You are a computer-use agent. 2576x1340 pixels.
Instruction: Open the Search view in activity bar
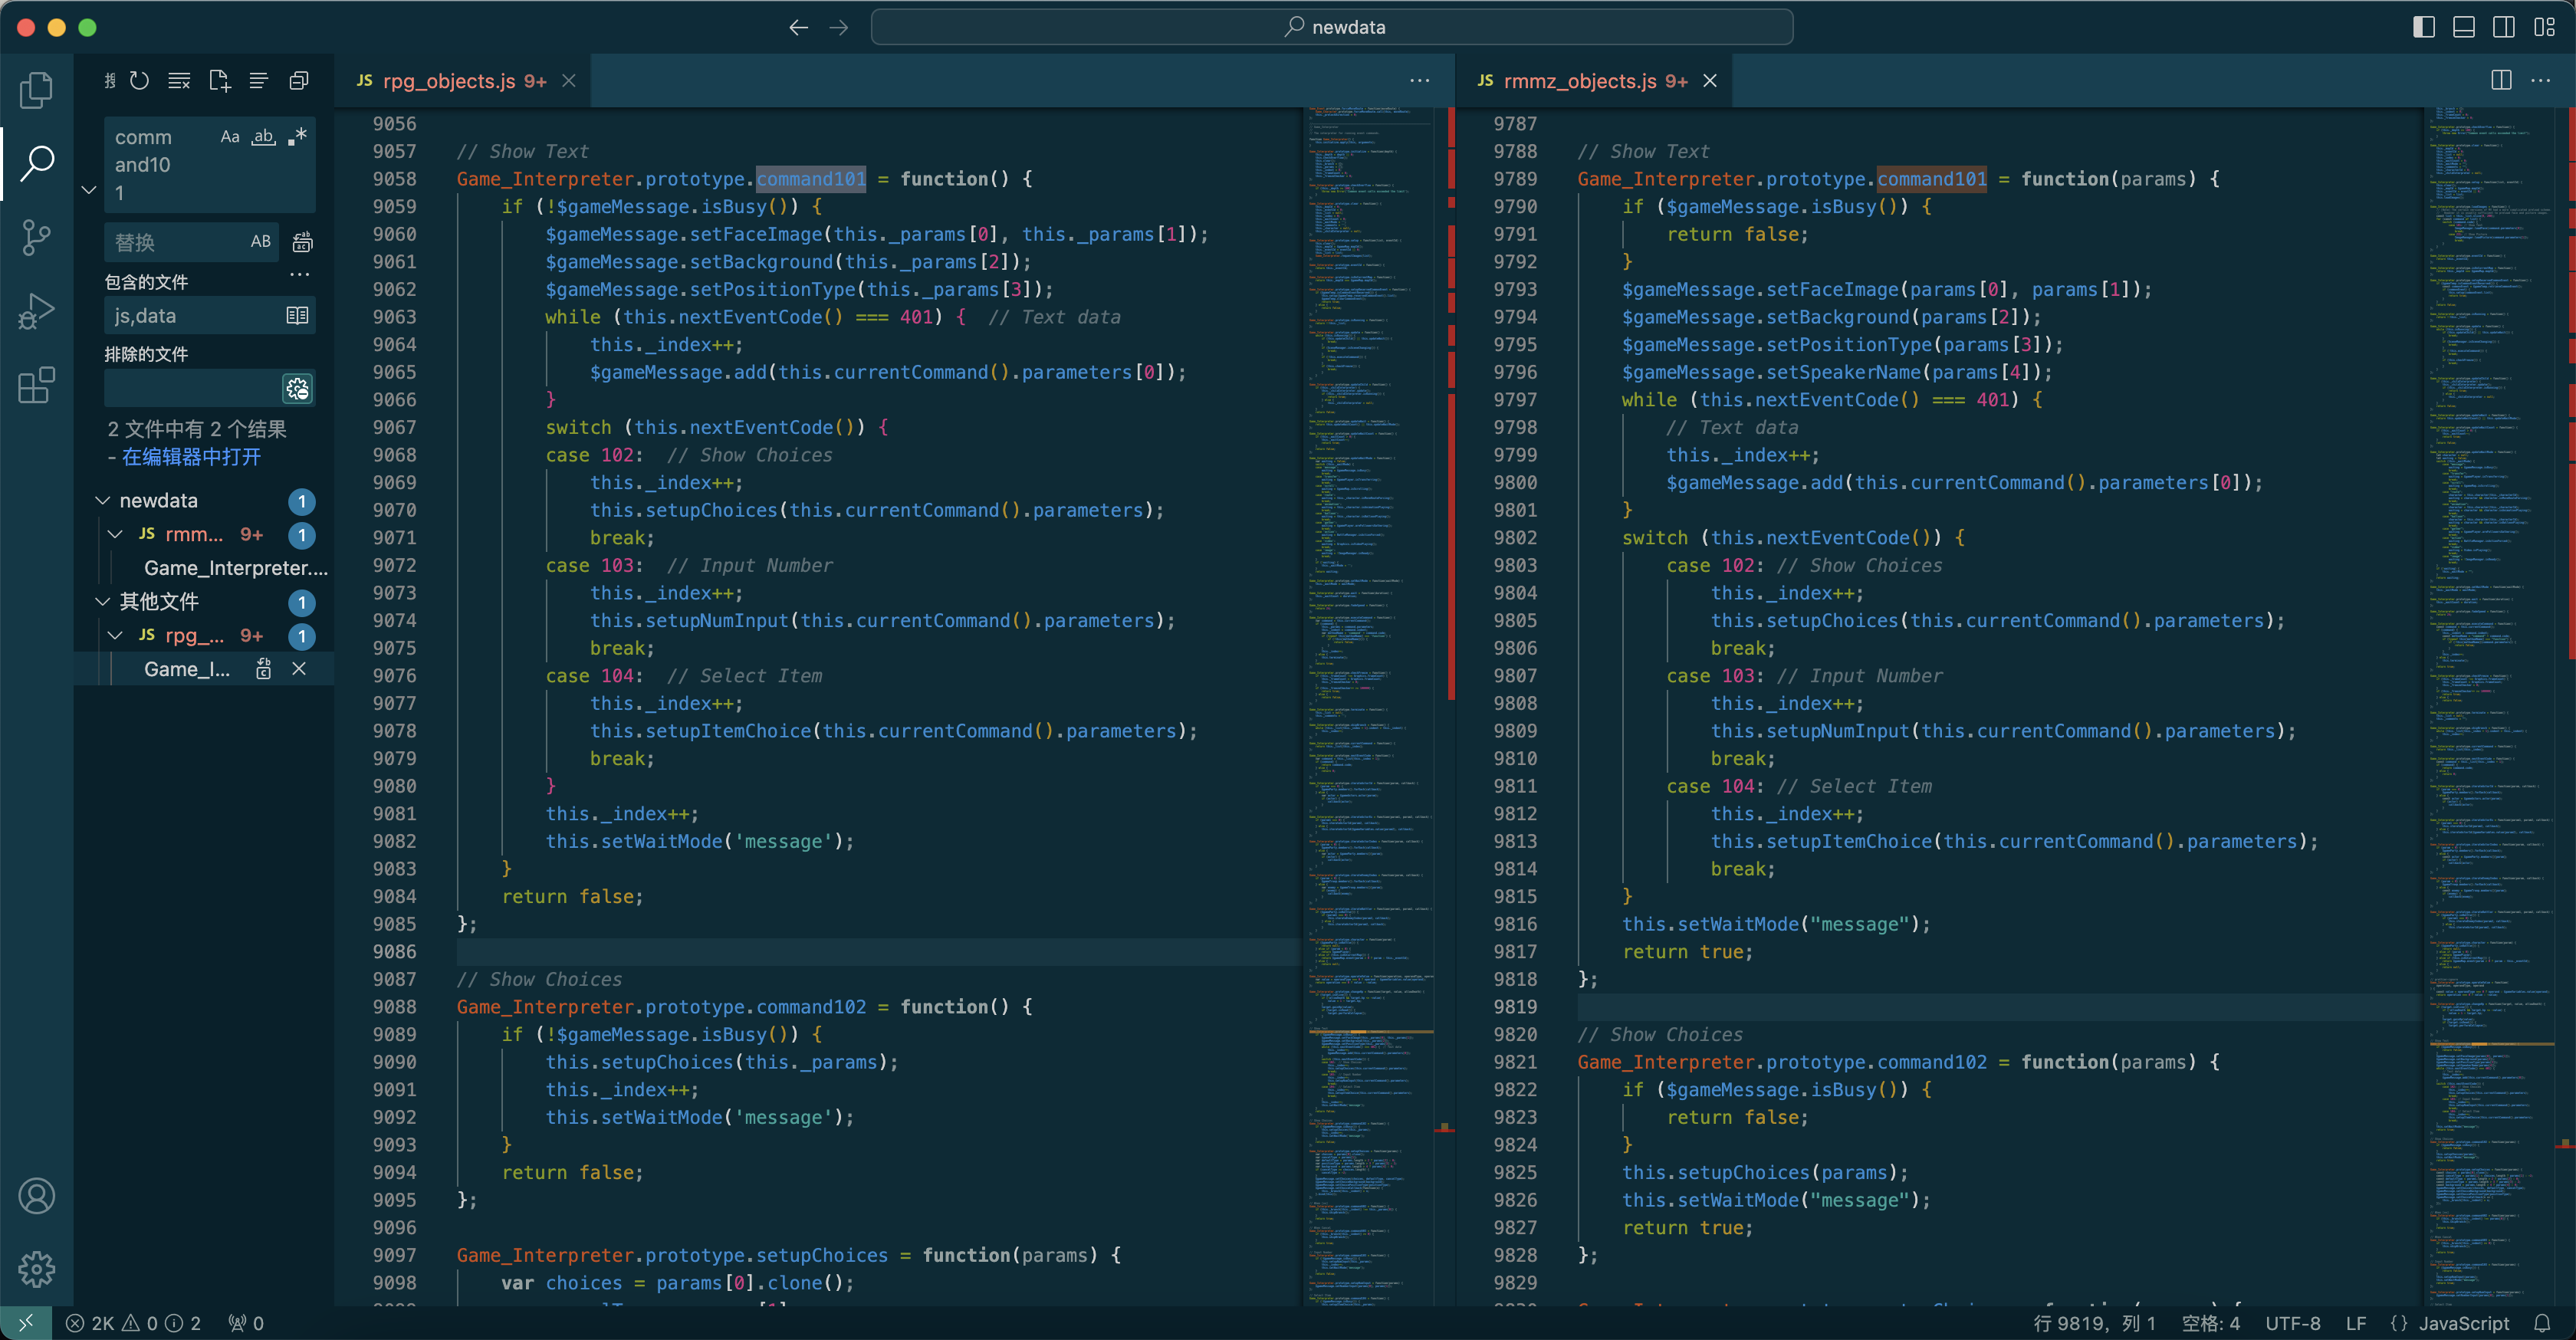[x=36, y=163]
